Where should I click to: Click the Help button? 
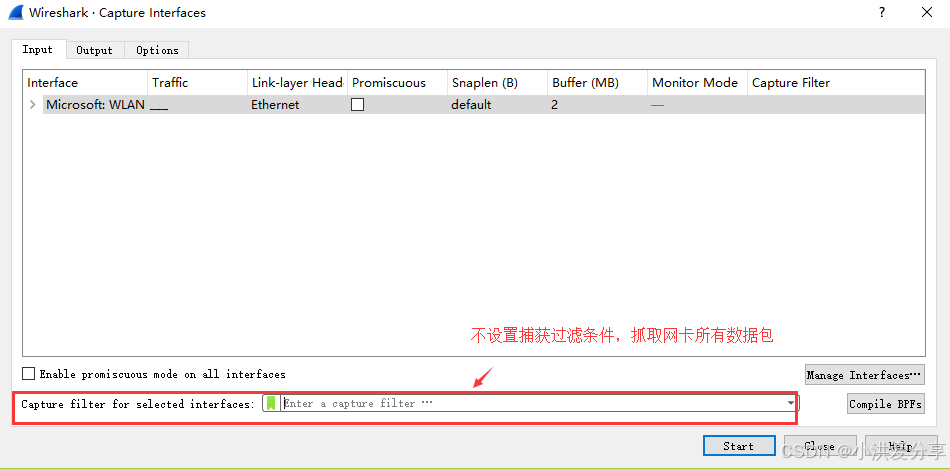900,446
